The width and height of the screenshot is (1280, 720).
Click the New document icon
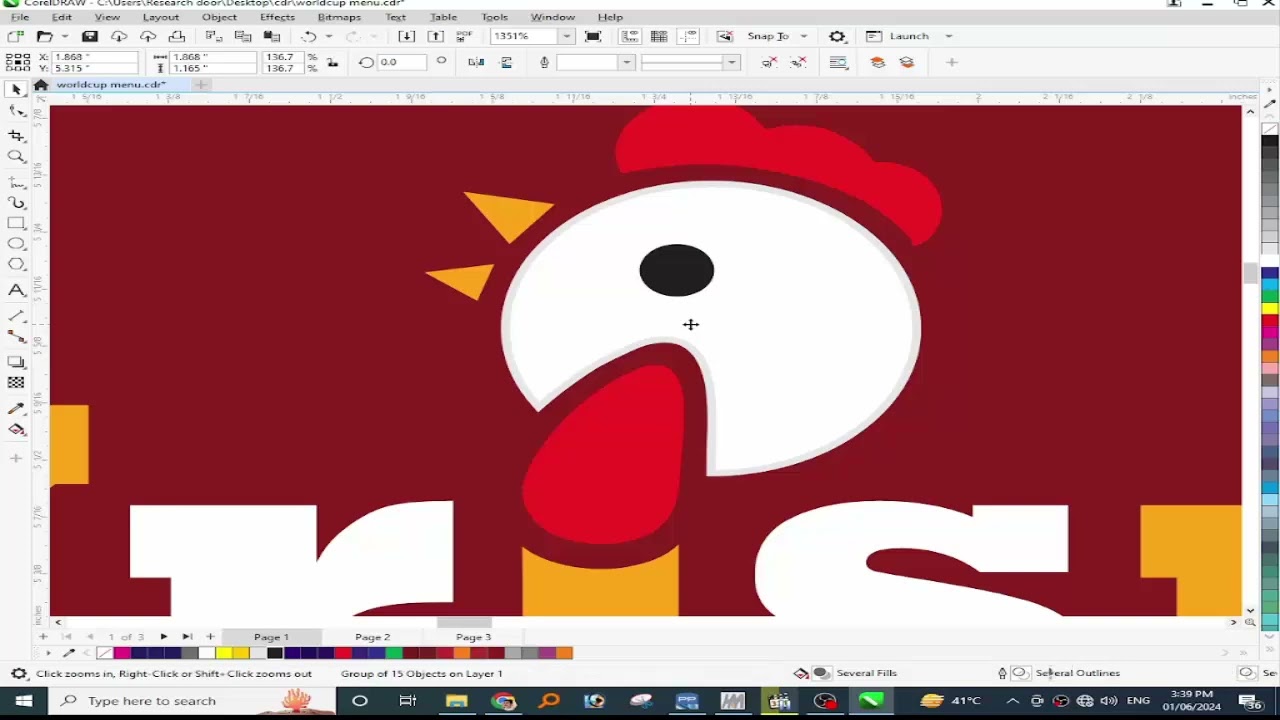coord(16,36)
